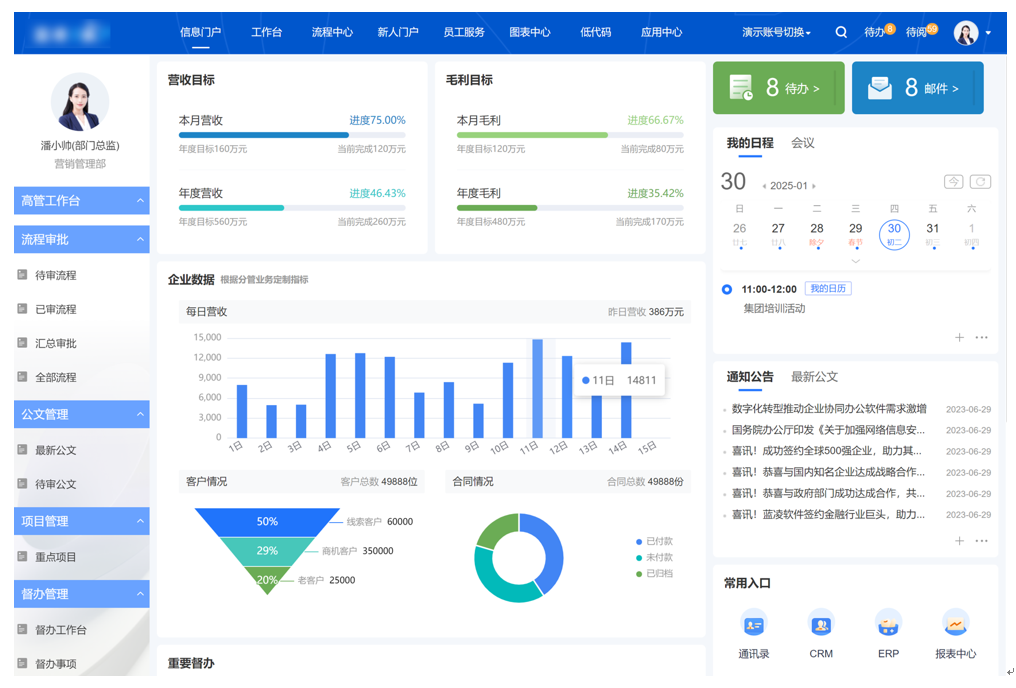The width and height of the screenshot is (1016, 688).
Task: Click the 督办事项 sidebar icon
Action: click(x=22, y=663)
